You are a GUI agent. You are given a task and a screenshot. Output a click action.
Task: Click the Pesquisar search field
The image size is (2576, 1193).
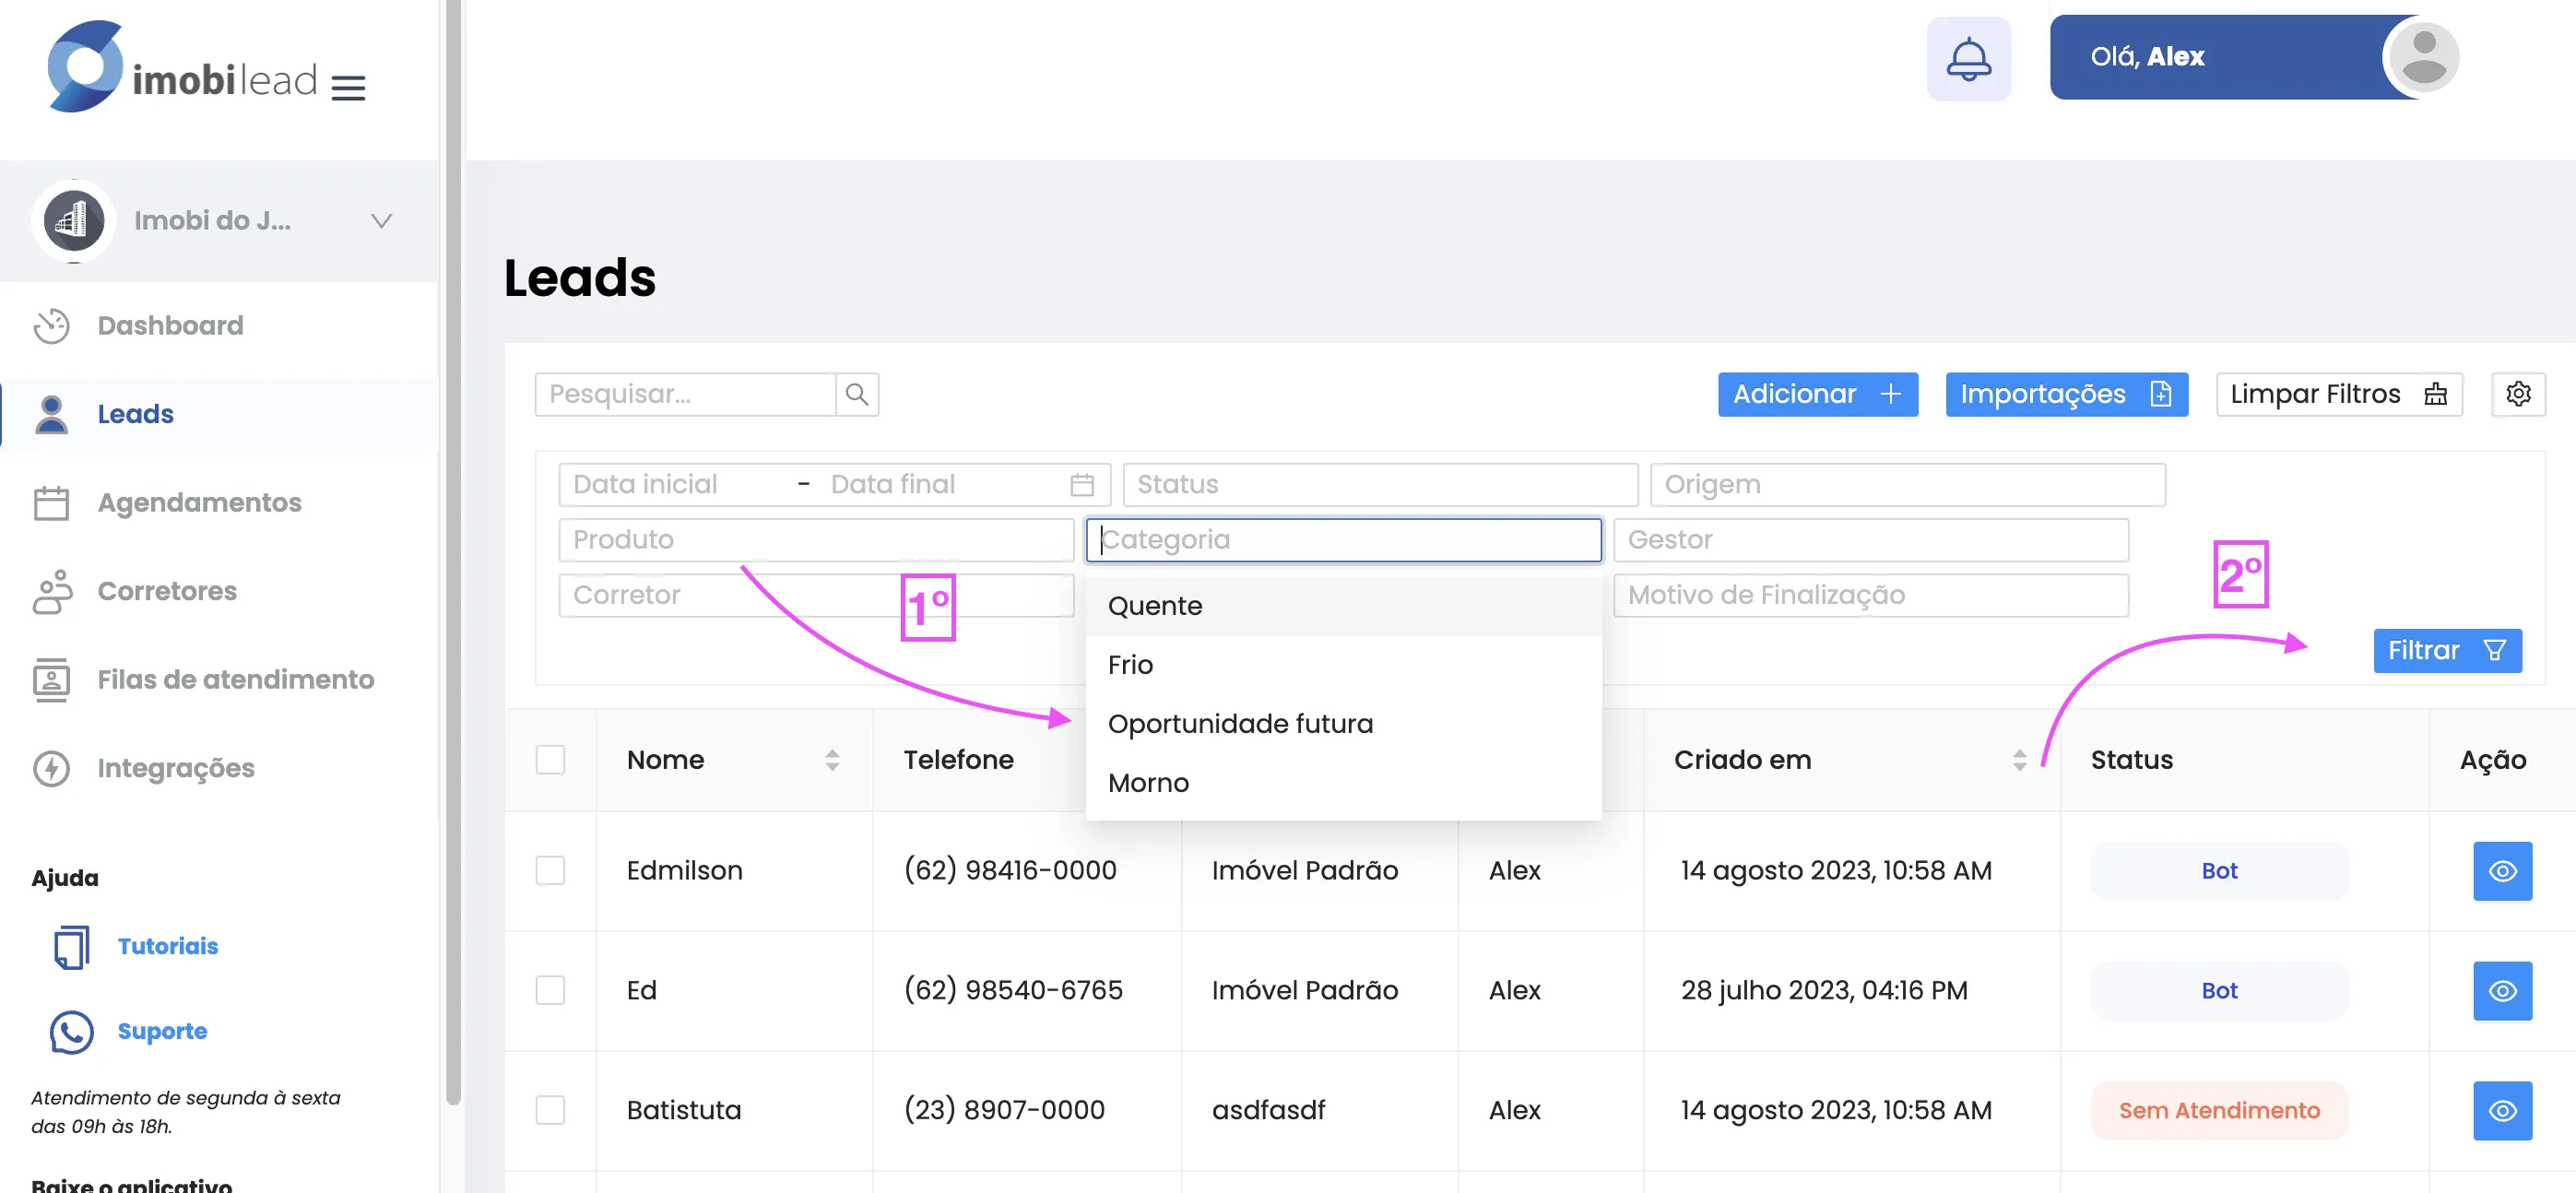pyautogui.click(x=685, y=394)
